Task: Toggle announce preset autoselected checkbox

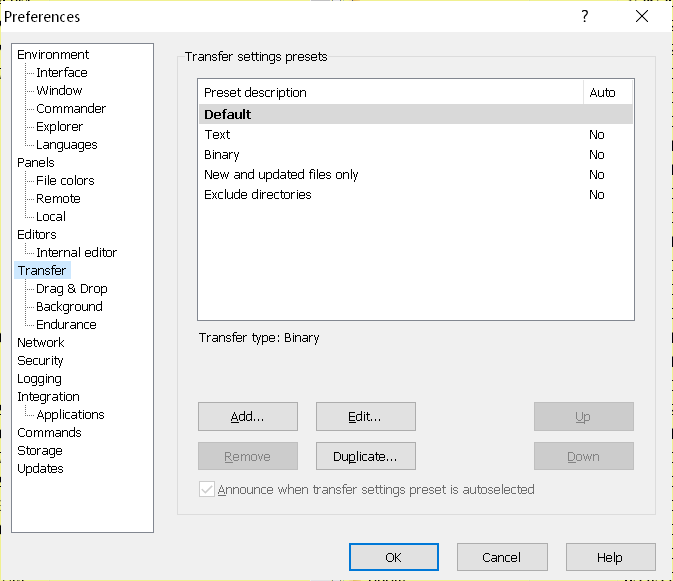Action: [x=207, y=490]
